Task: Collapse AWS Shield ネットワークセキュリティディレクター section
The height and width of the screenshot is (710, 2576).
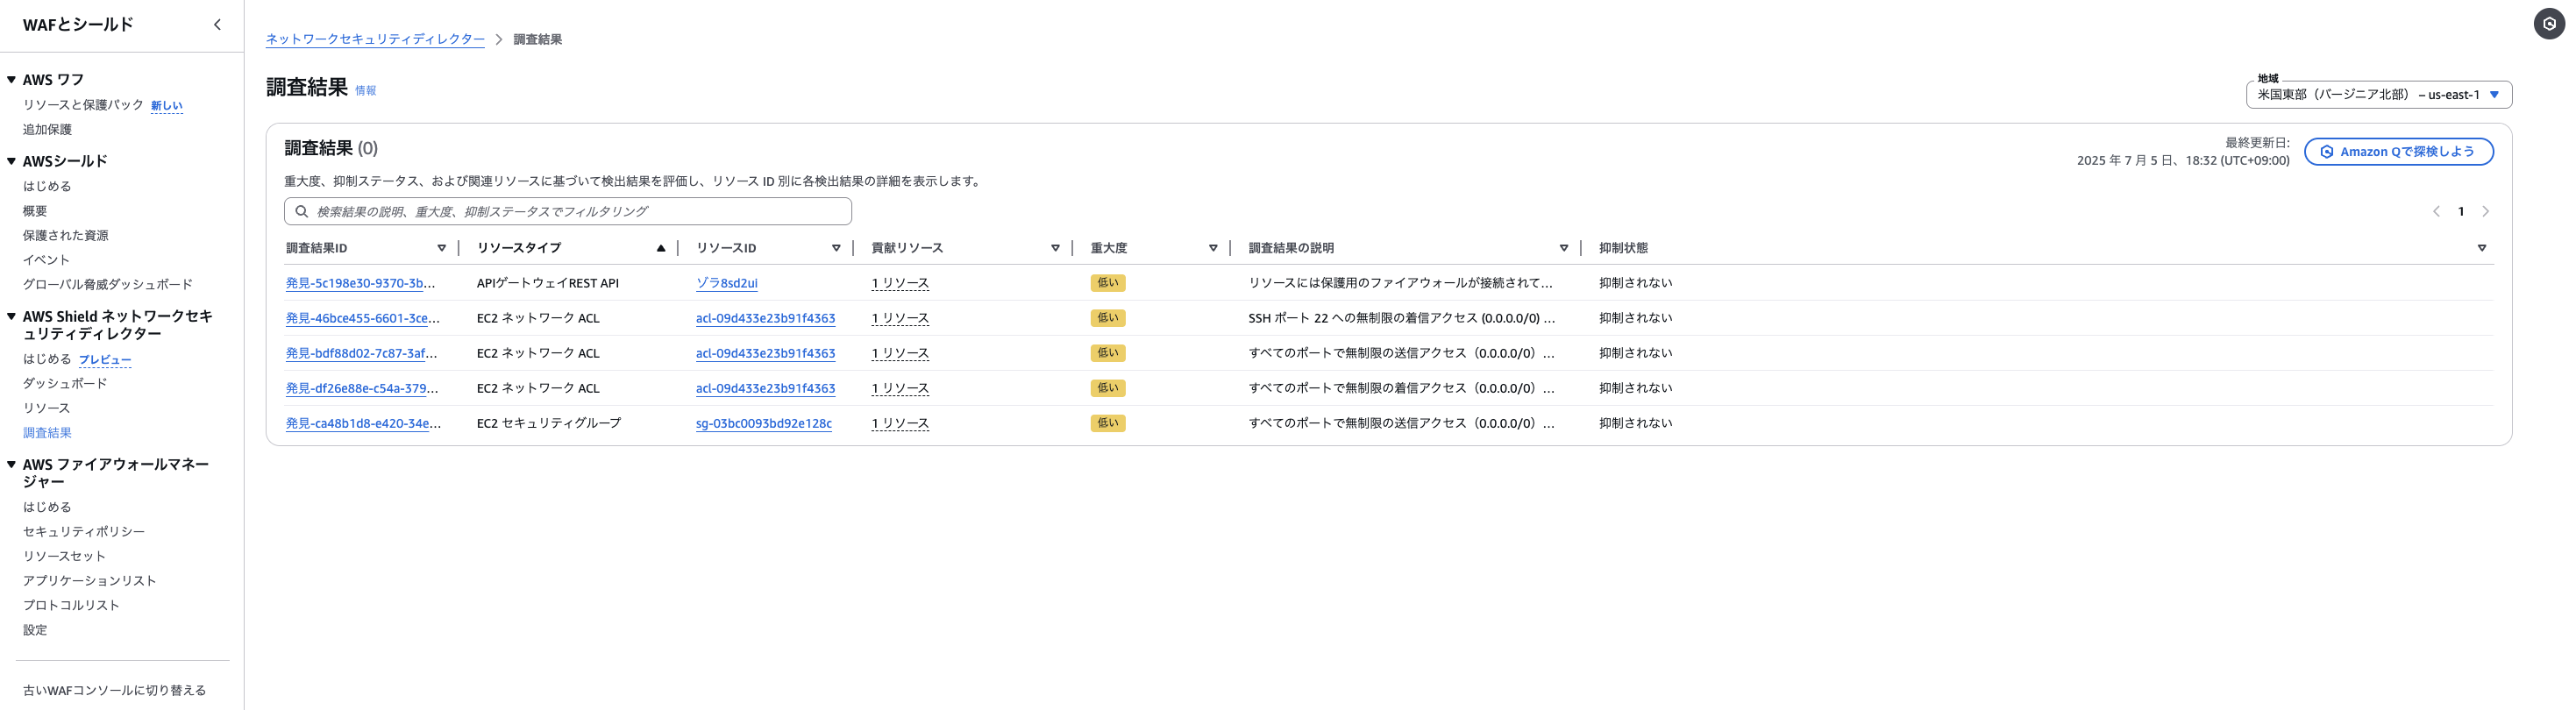Action: click(x=11, y=316)
